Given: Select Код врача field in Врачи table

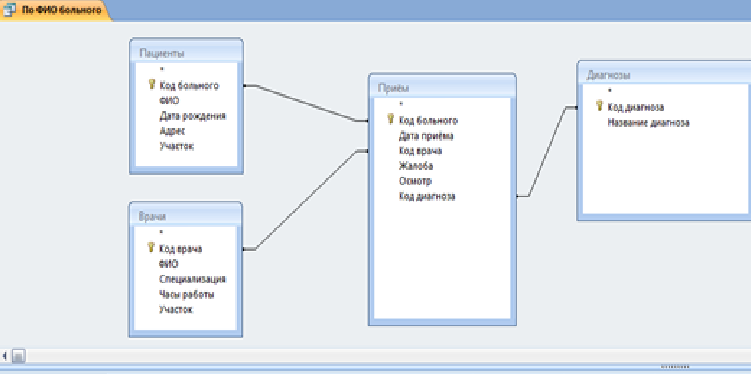Looking at the screenshot, I should pyautogui.click(x=180, y=249).
